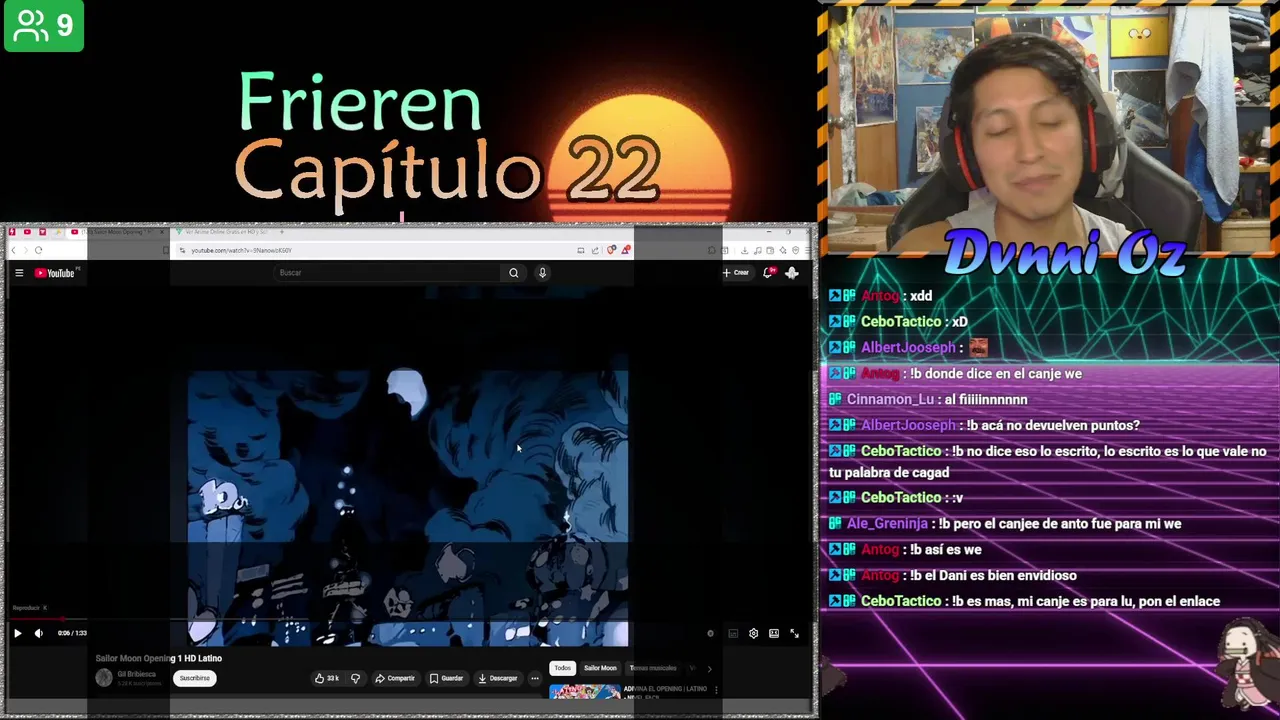Click the Buscar search field
1280x720 pixels.
click(388, 273)
